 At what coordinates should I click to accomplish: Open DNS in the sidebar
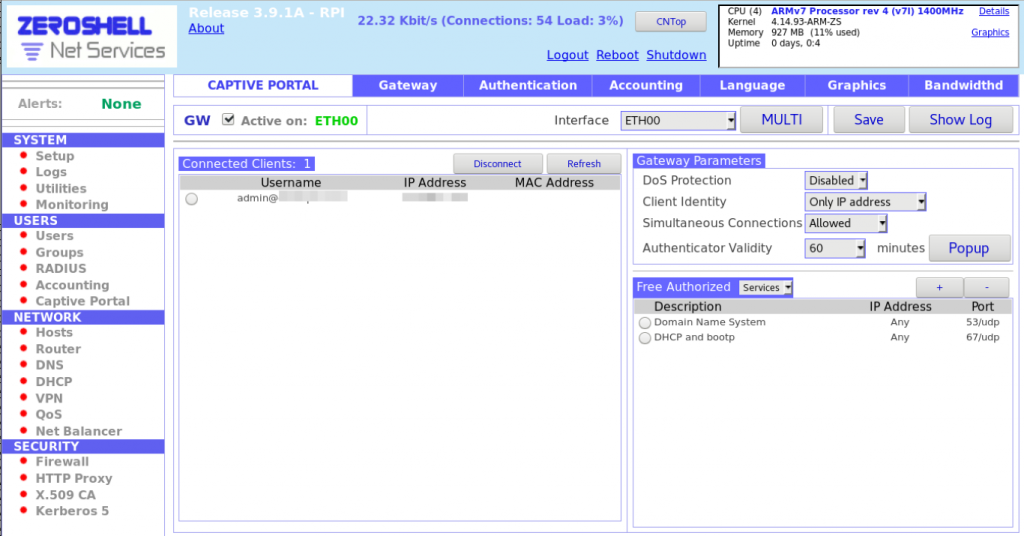tap(50, 365)
